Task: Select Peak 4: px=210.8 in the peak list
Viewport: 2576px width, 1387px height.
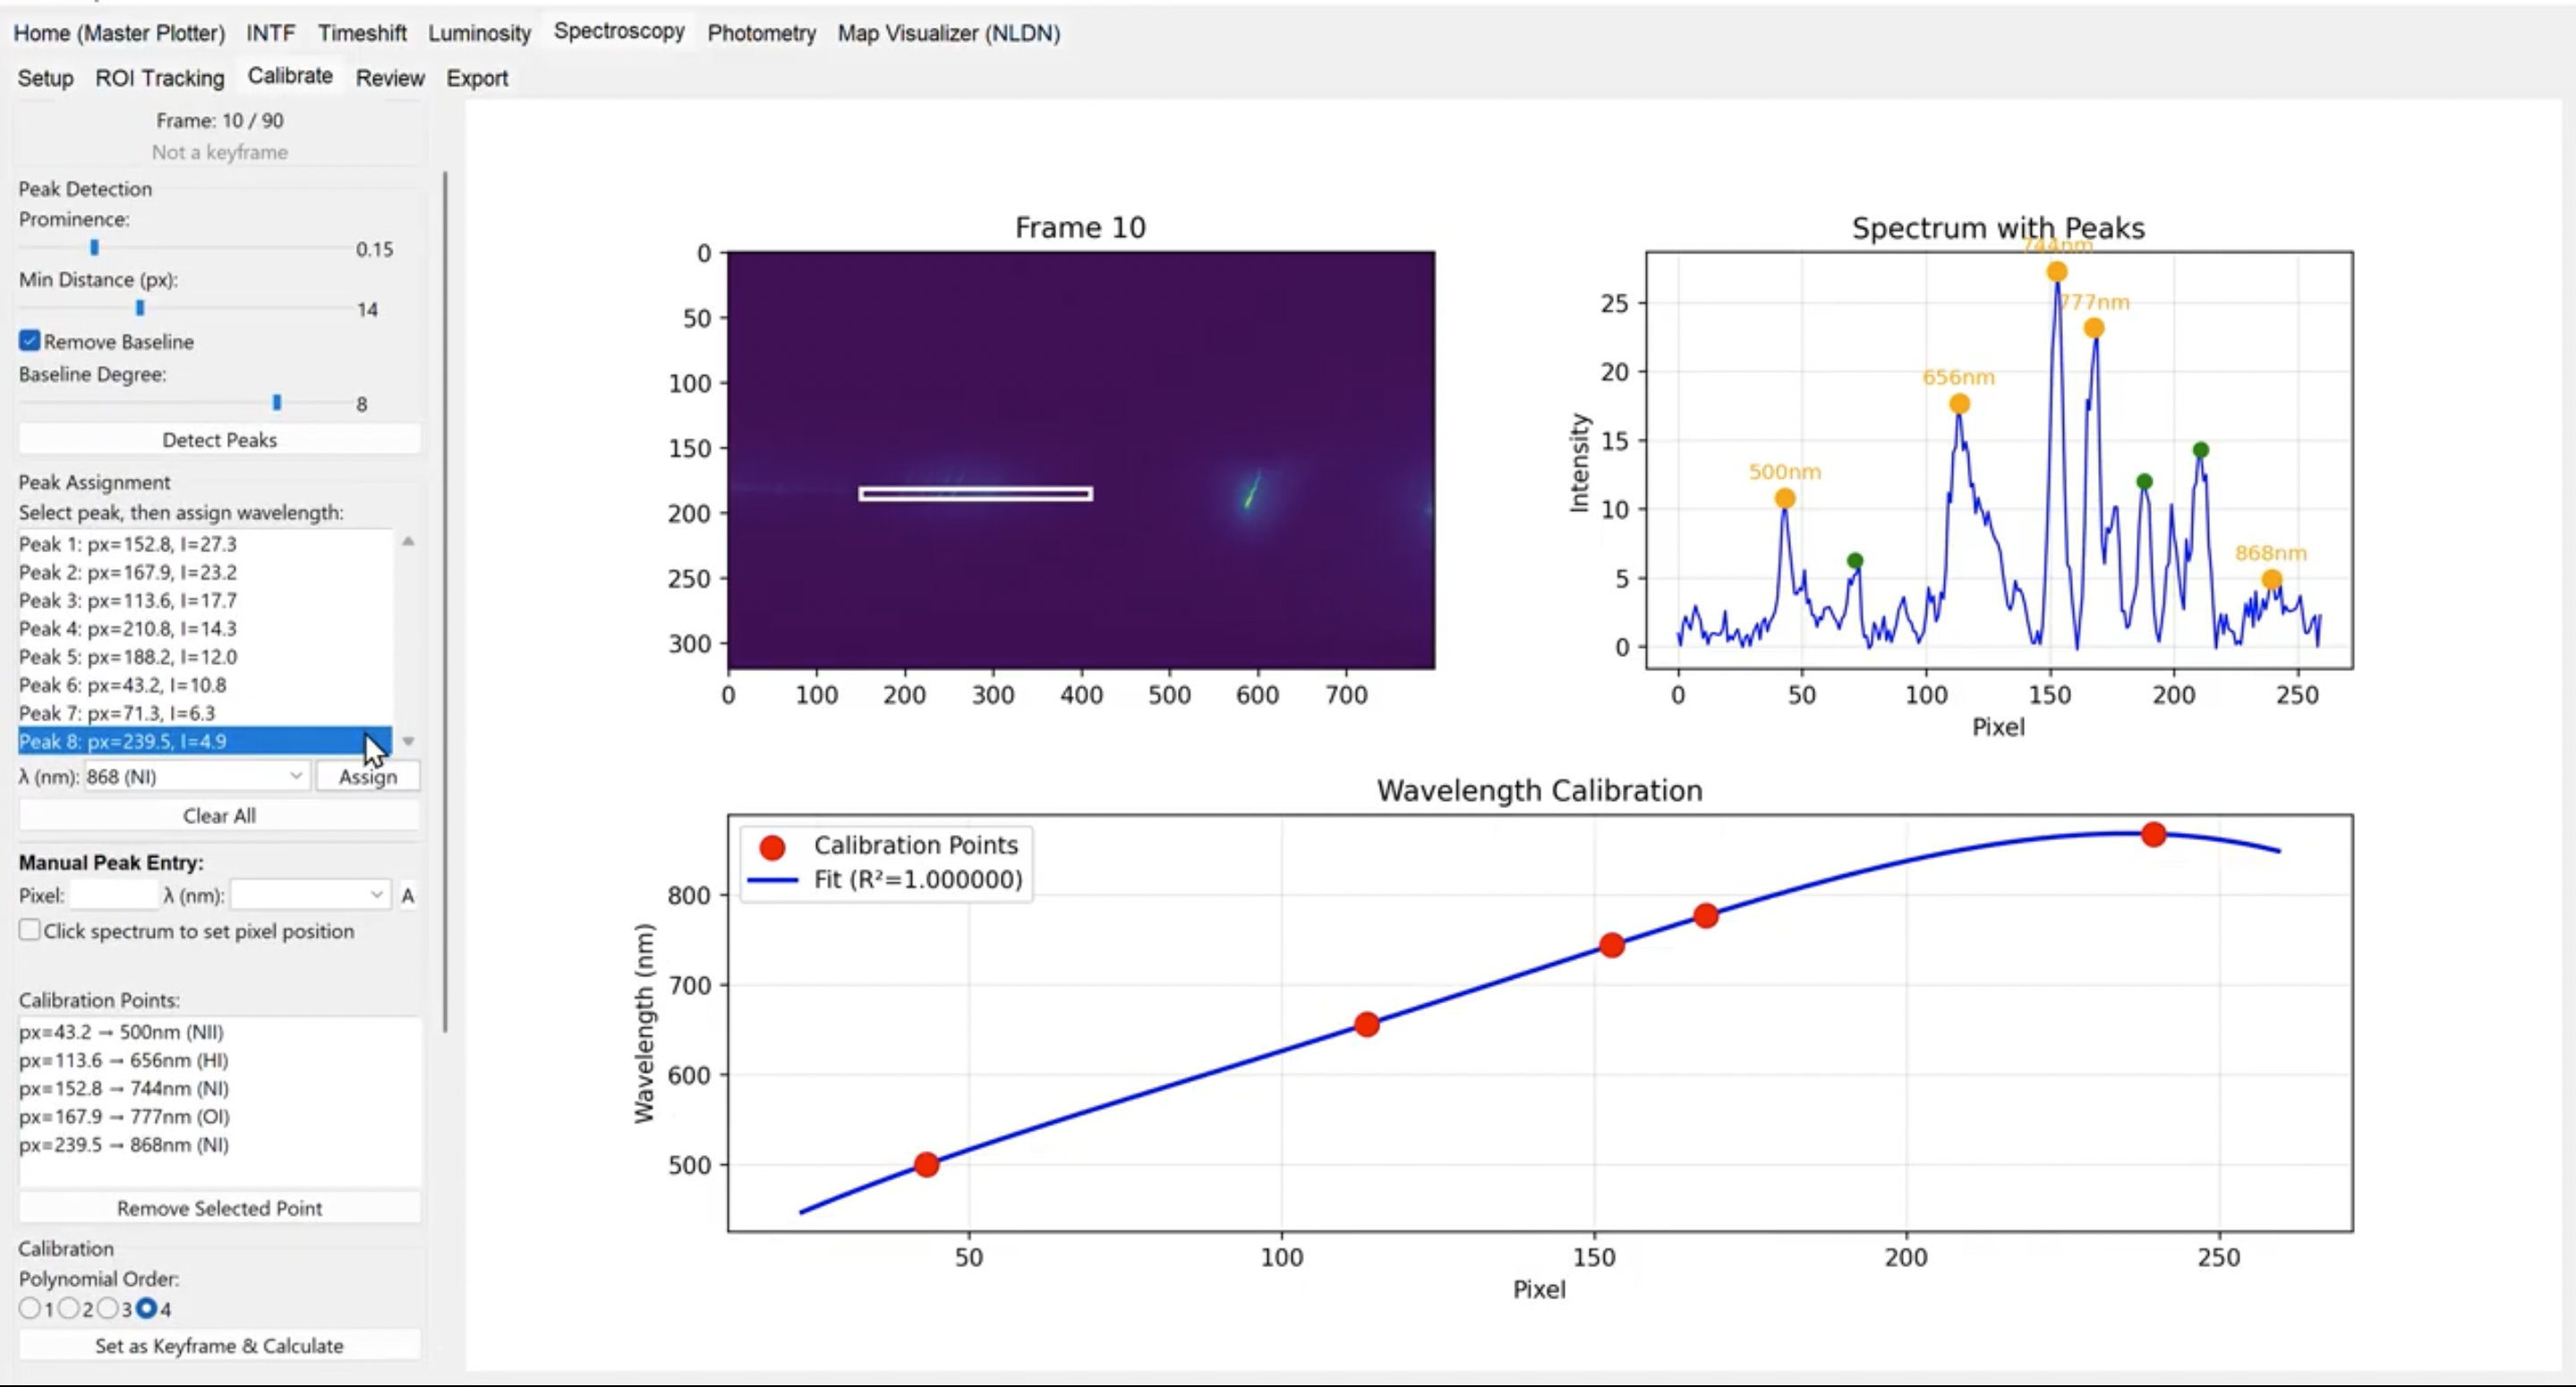Action: click(x=128, y=629)
